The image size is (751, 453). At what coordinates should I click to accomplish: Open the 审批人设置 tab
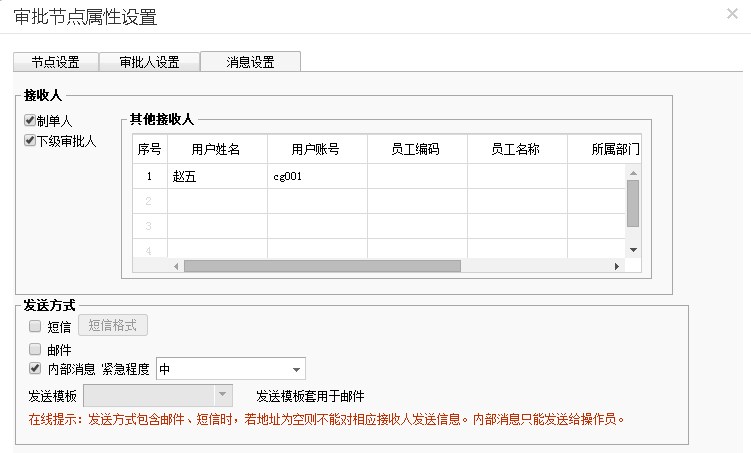149,62
